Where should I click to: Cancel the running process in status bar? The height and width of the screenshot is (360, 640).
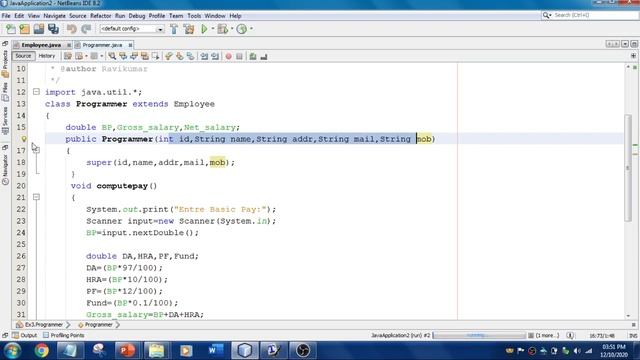coord(531,336)
